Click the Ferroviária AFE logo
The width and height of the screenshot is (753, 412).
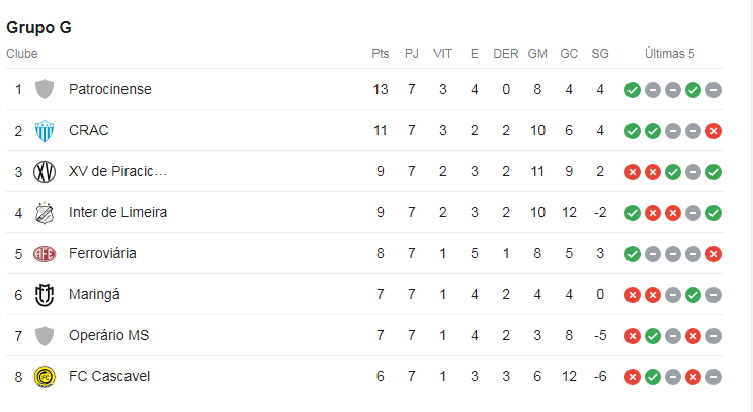[x=44, y=254]
